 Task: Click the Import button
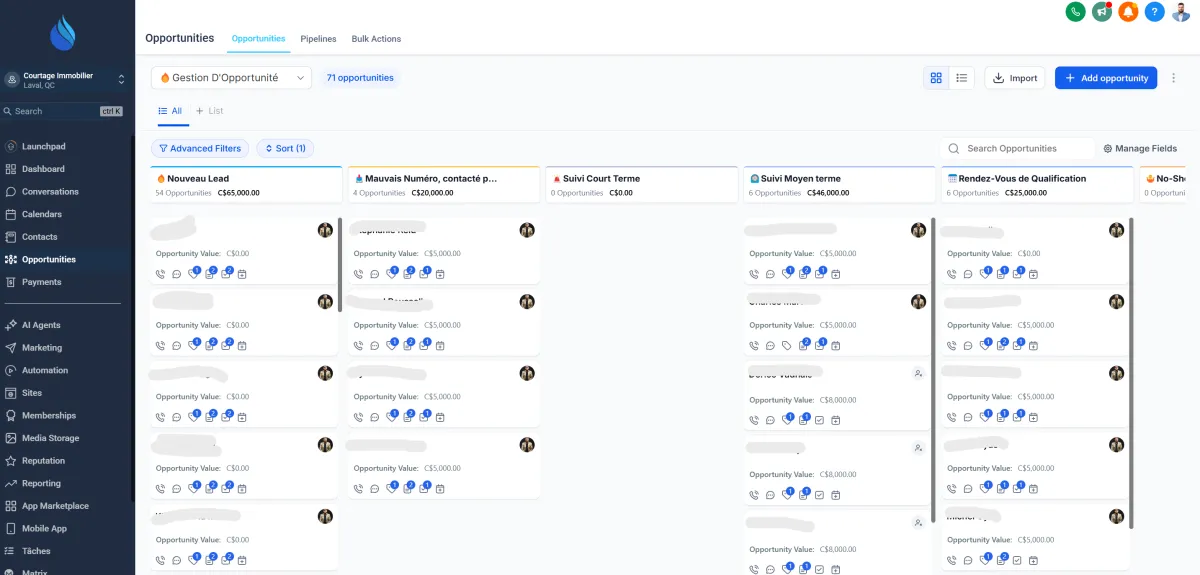point(1014,78)
